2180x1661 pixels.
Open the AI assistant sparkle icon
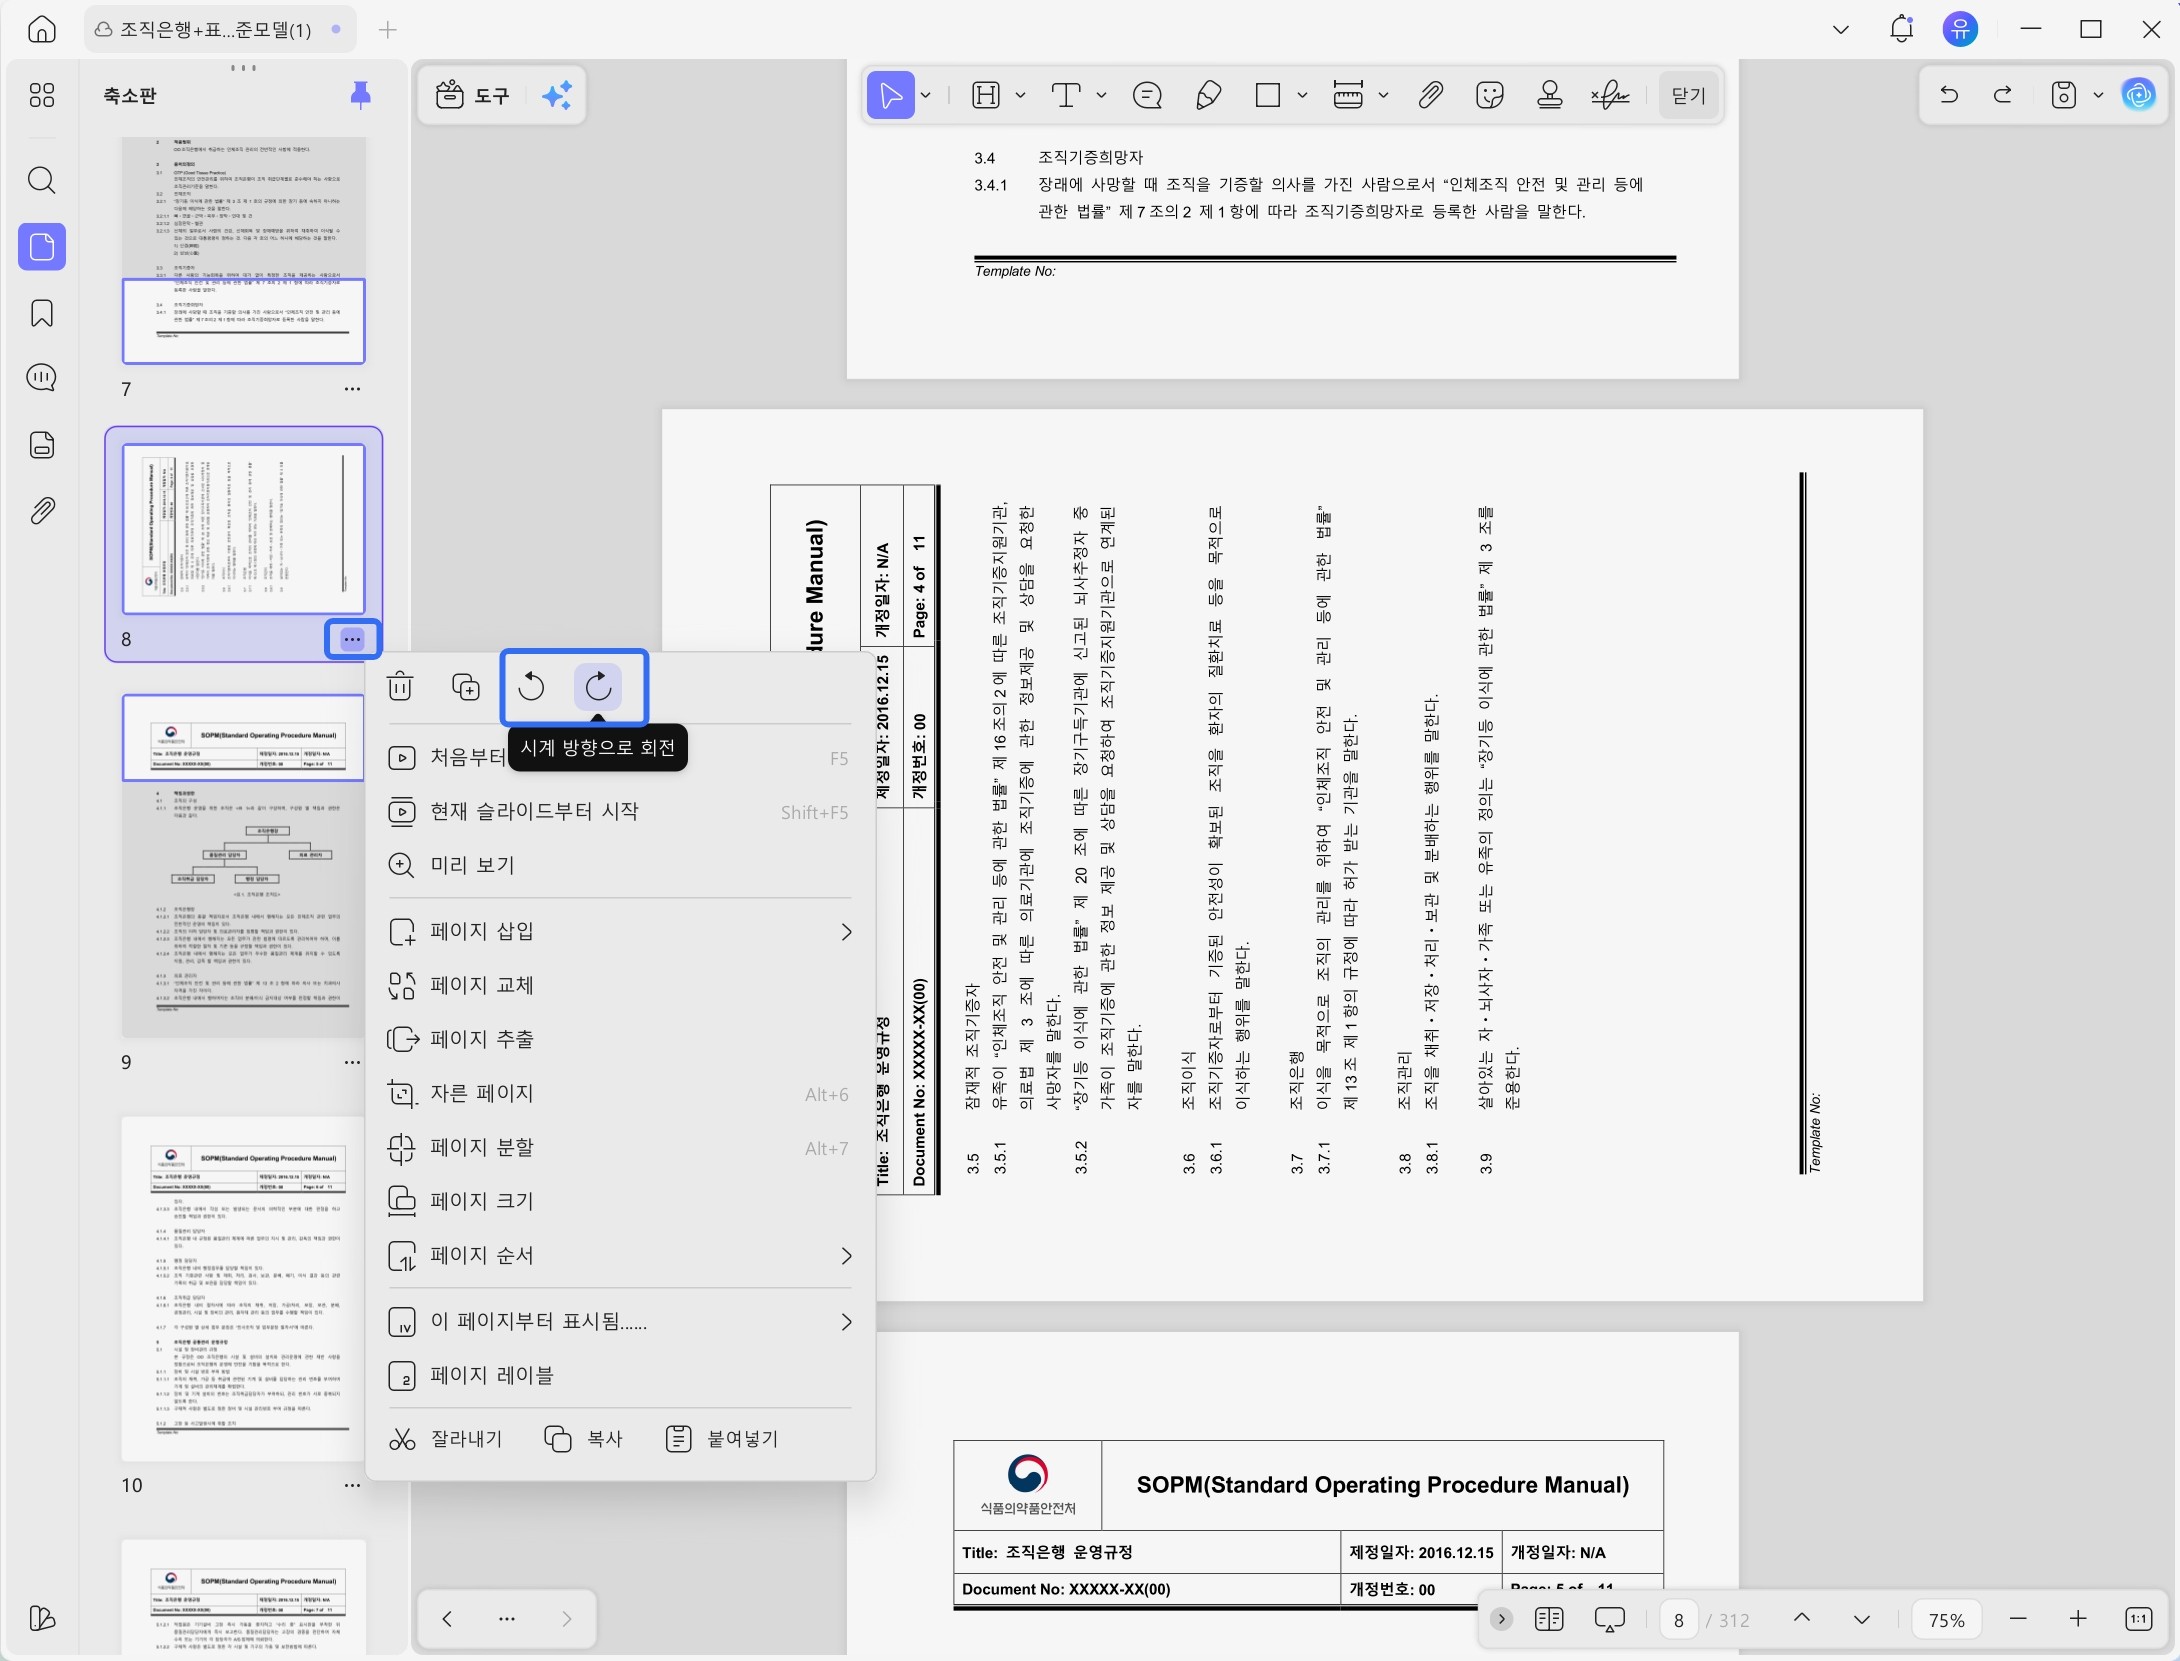557,95
